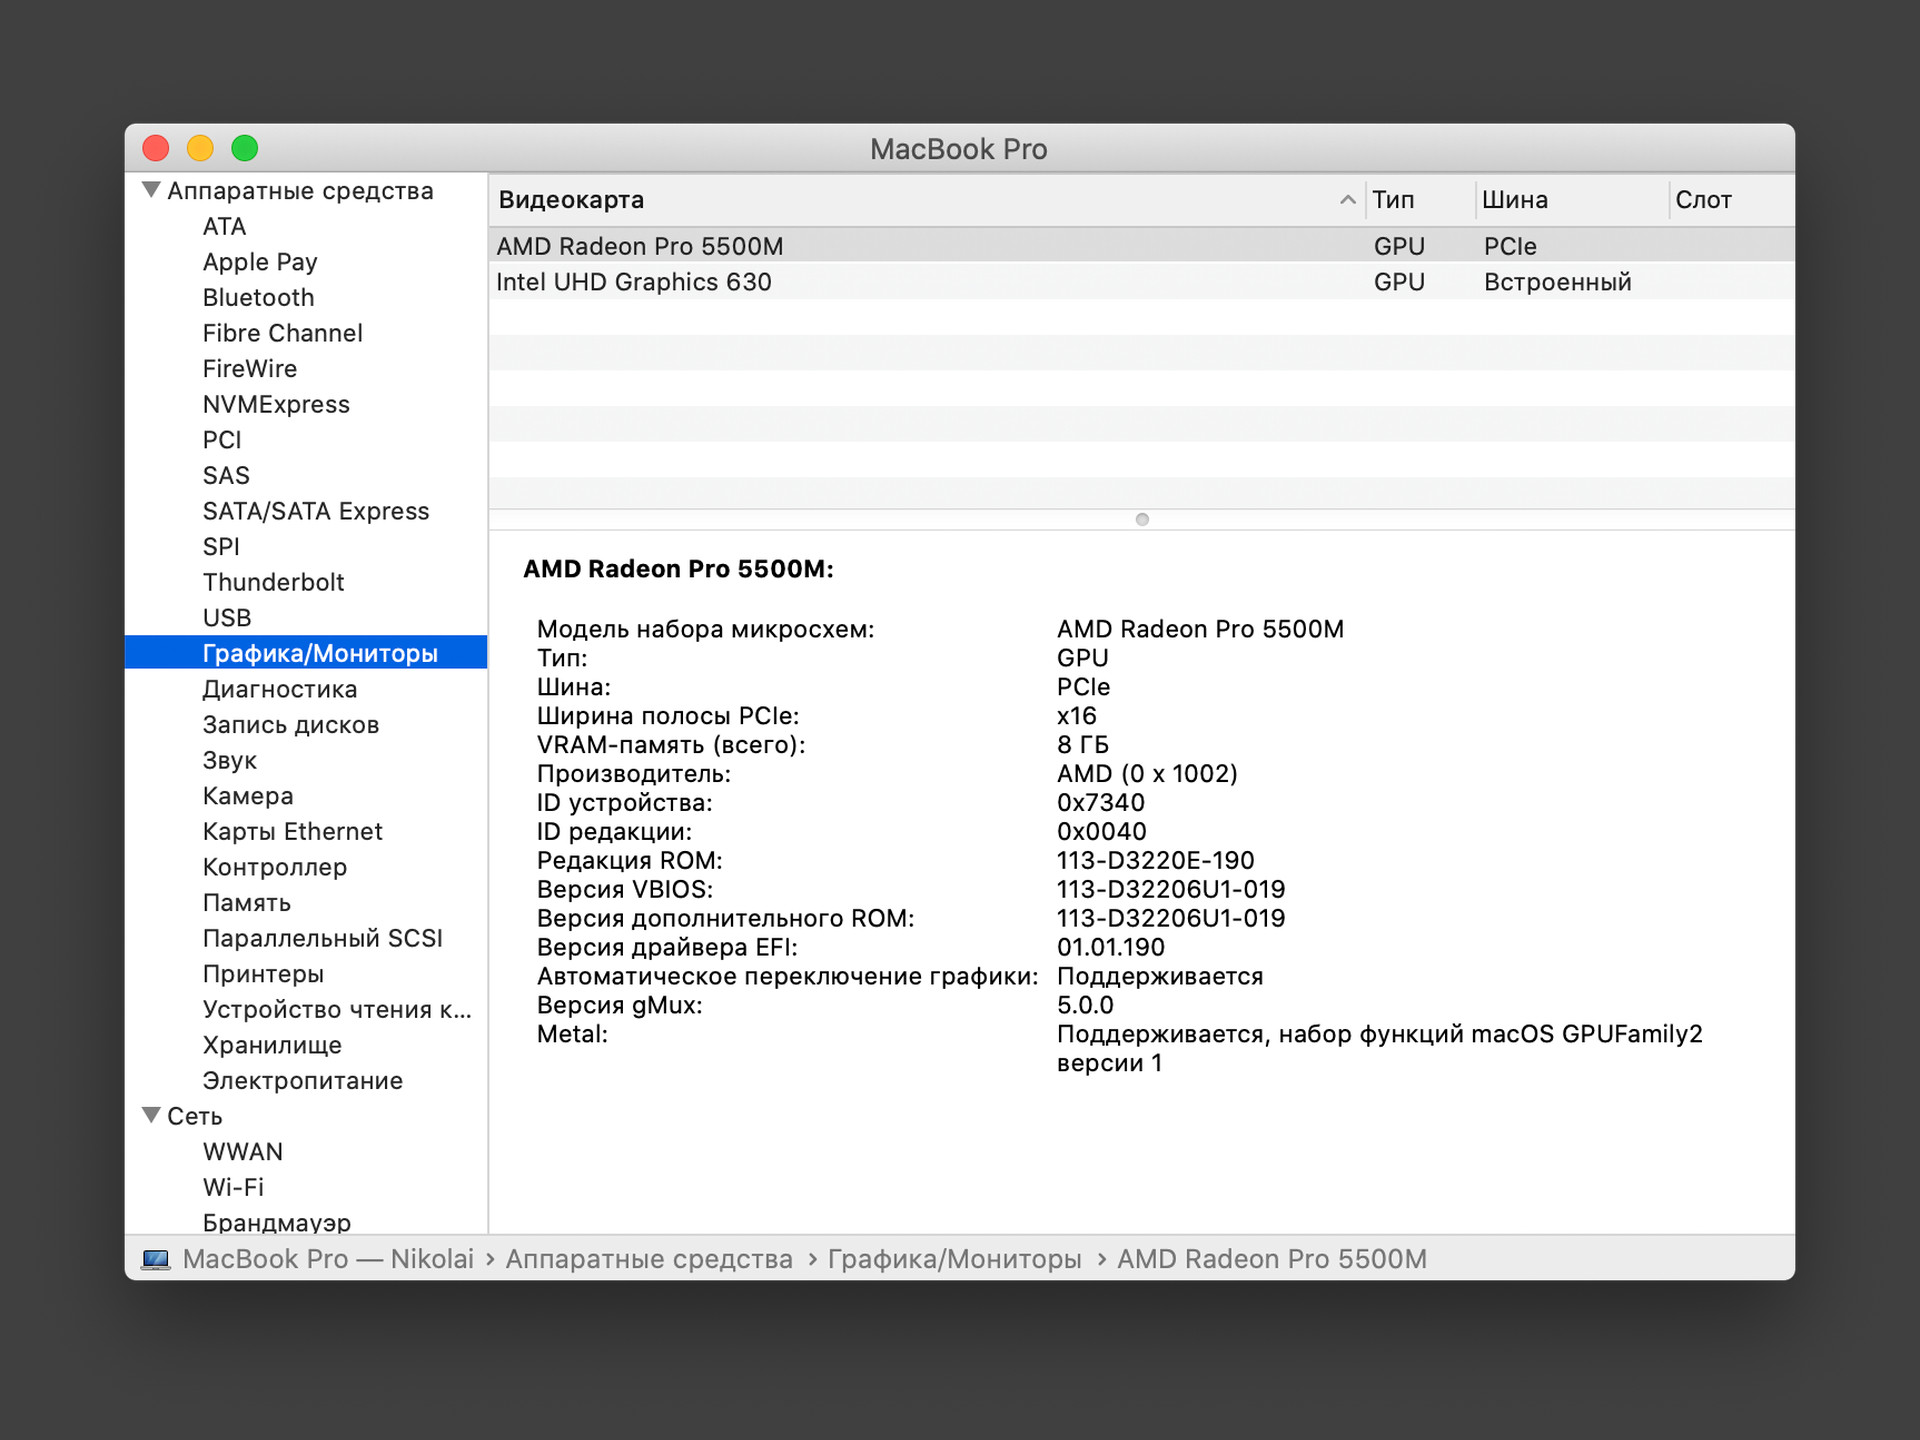Open Принтеры entry
Image resolution: width=1920 pixels, height=1440 pixels.
(263, 974)
